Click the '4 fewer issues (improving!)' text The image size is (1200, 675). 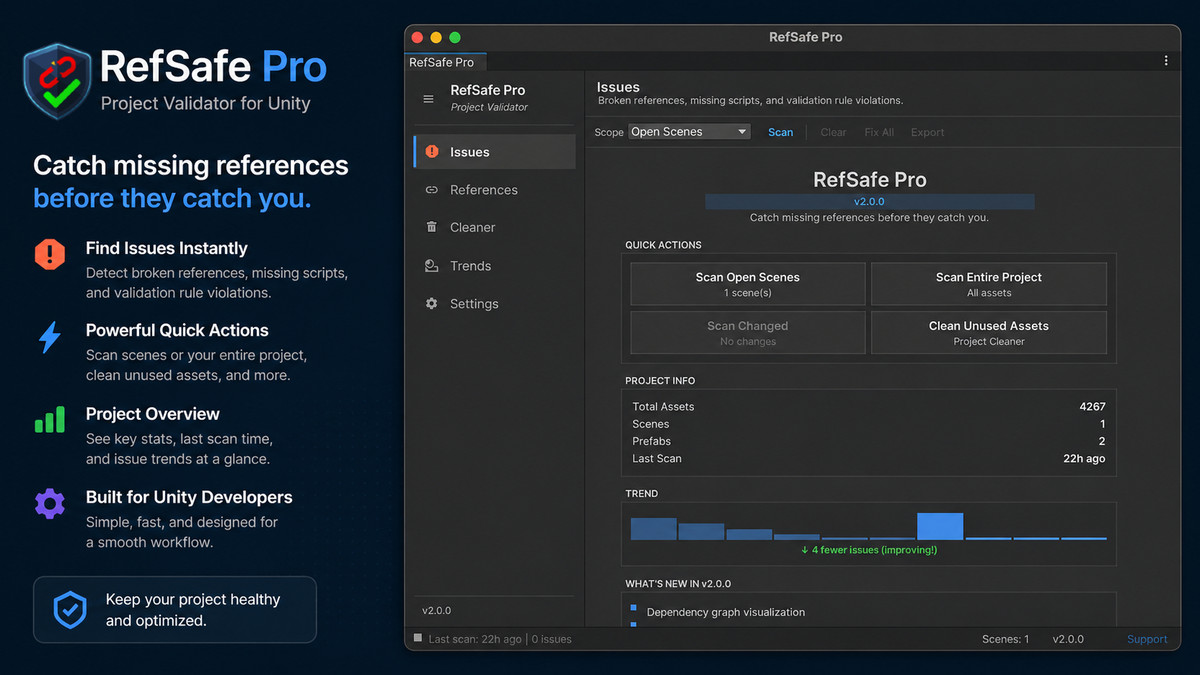(x=869, y=550)
